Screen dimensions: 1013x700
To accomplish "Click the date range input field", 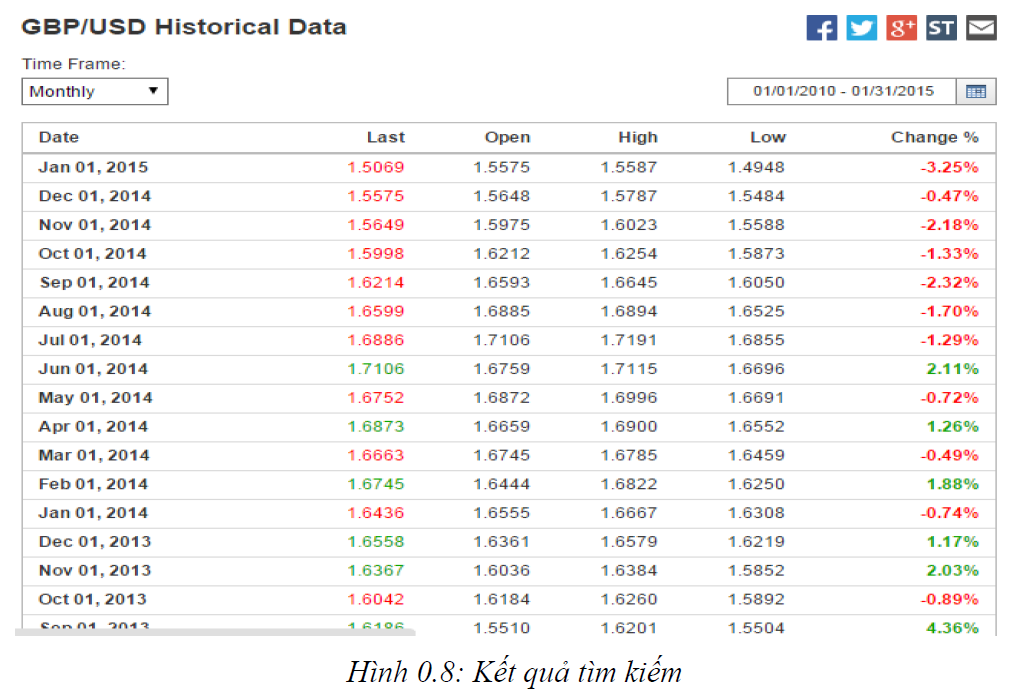I will coord(842,92).
